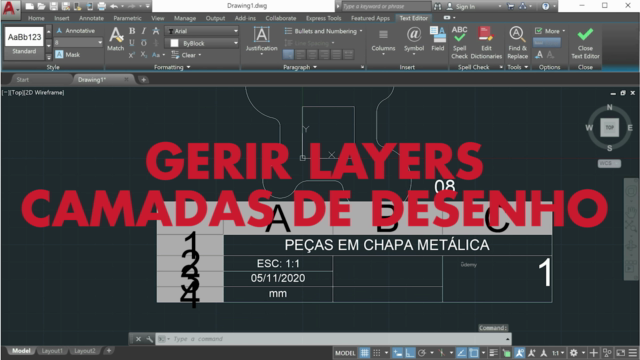This screenshot has height=360, width=640.
Task: Insert a Field
Action: tap(438, 39)
